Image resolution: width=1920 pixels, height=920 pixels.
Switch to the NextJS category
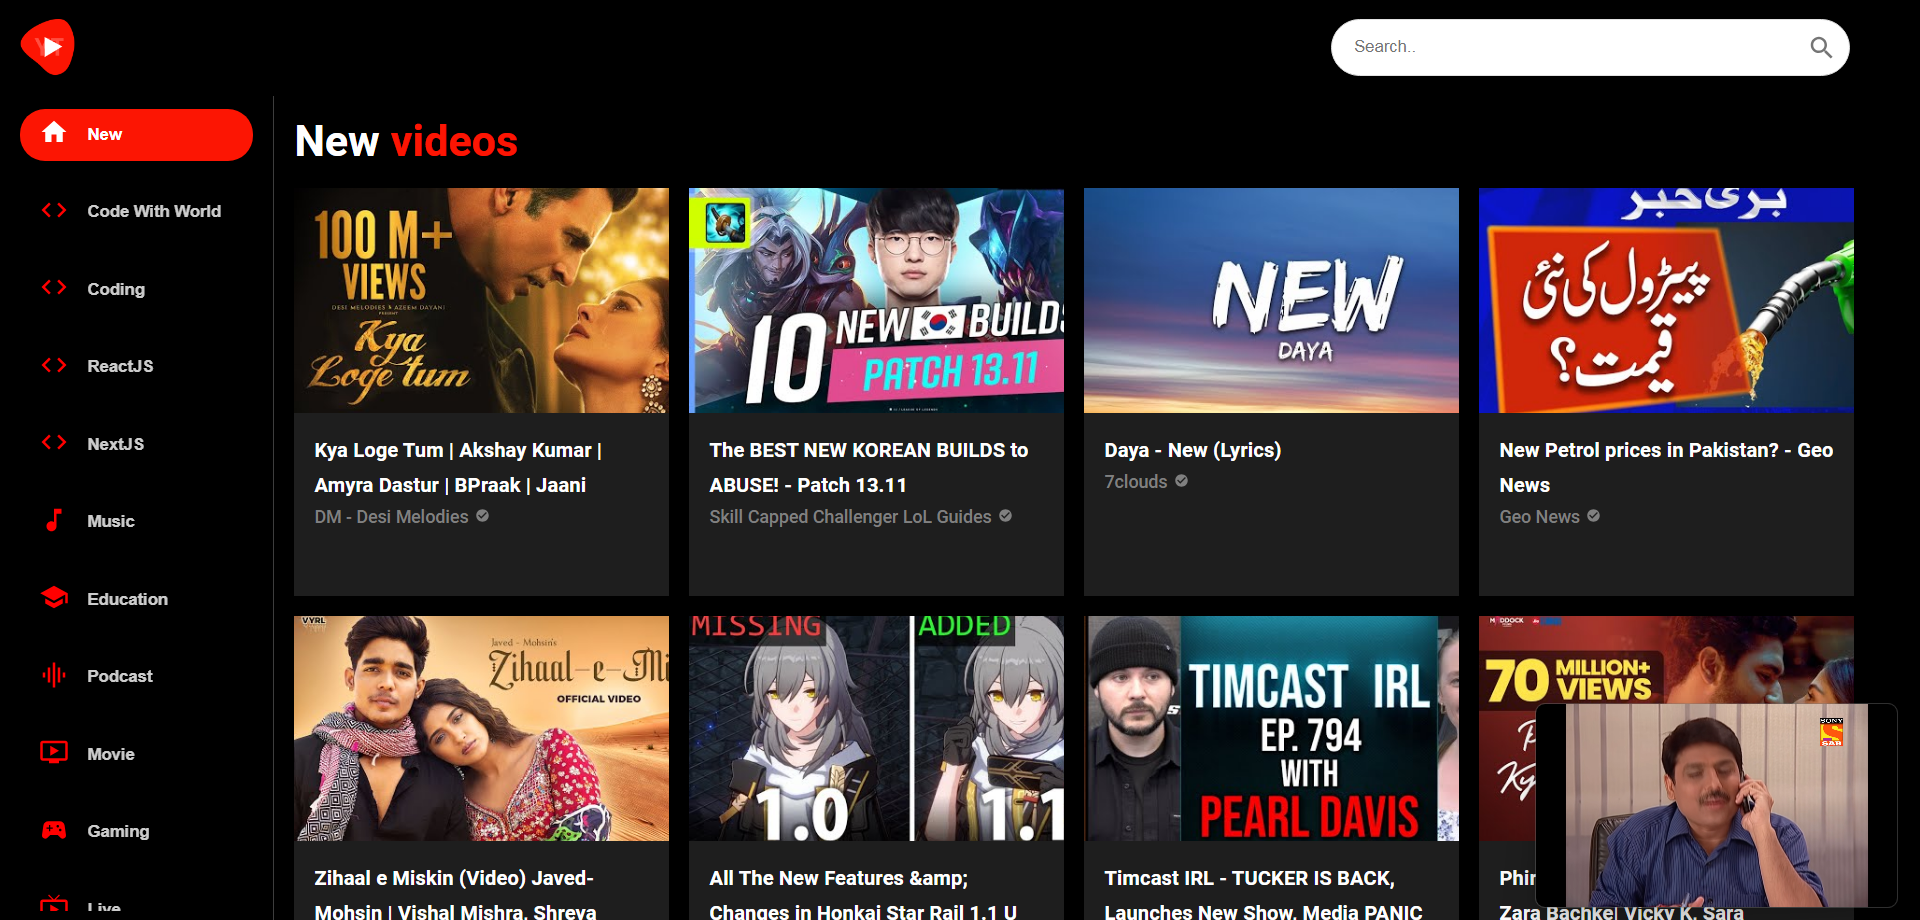click(136, 443)
